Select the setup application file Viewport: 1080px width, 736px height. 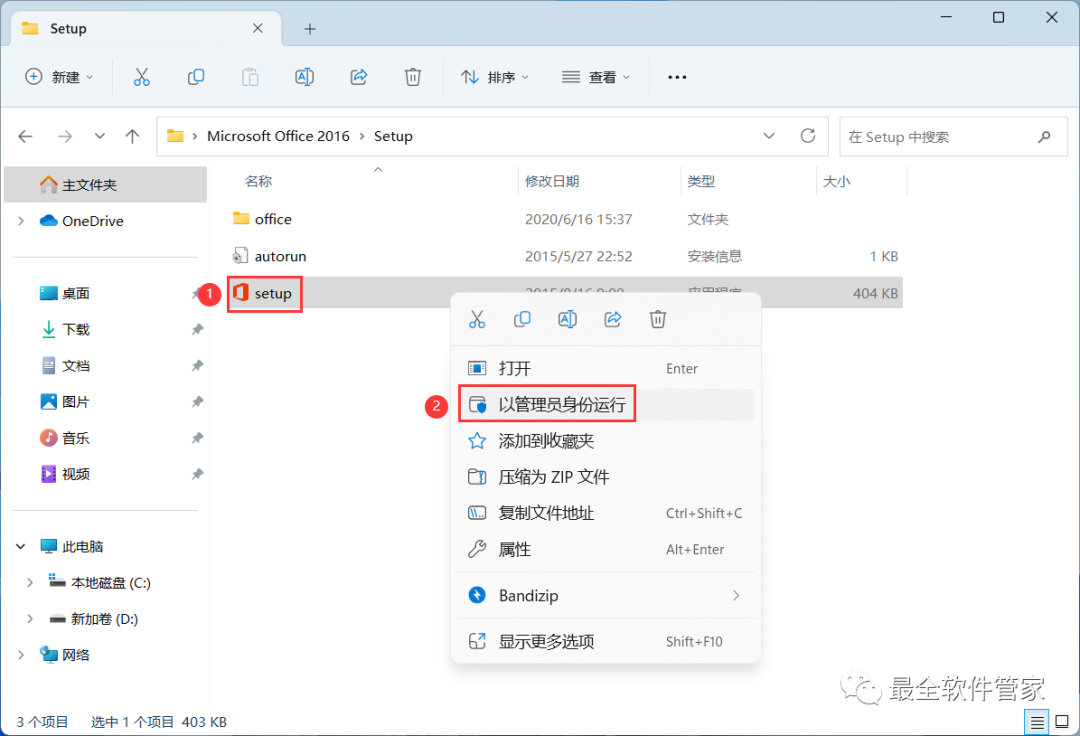pos(273,293)
